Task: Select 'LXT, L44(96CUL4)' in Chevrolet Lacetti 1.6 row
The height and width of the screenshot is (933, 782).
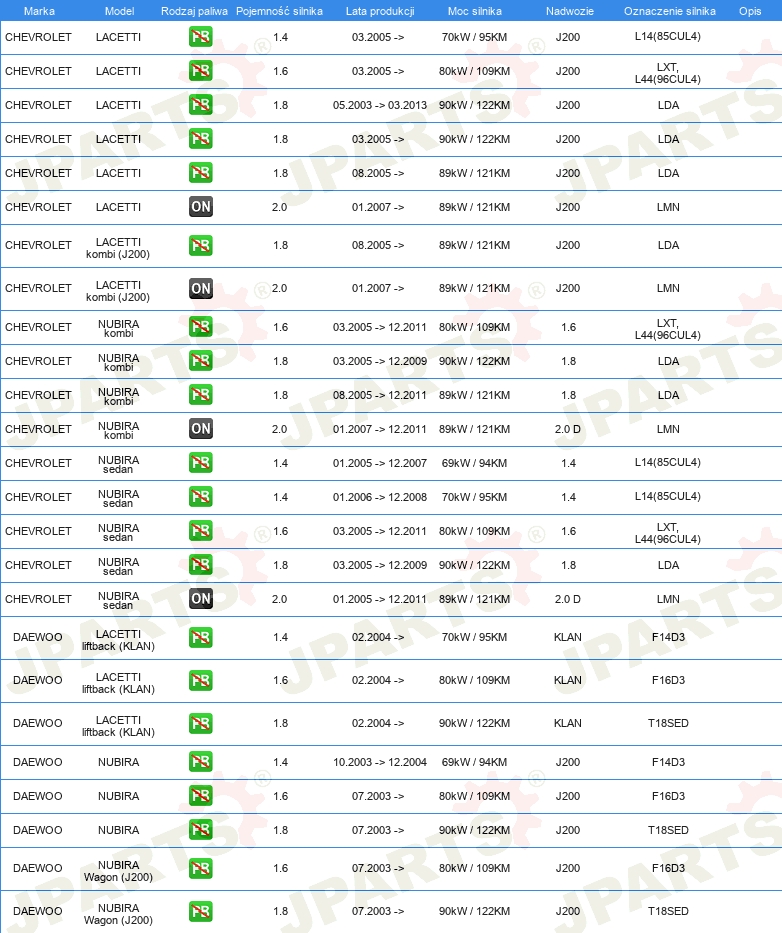Action: [x=668, y=73]
